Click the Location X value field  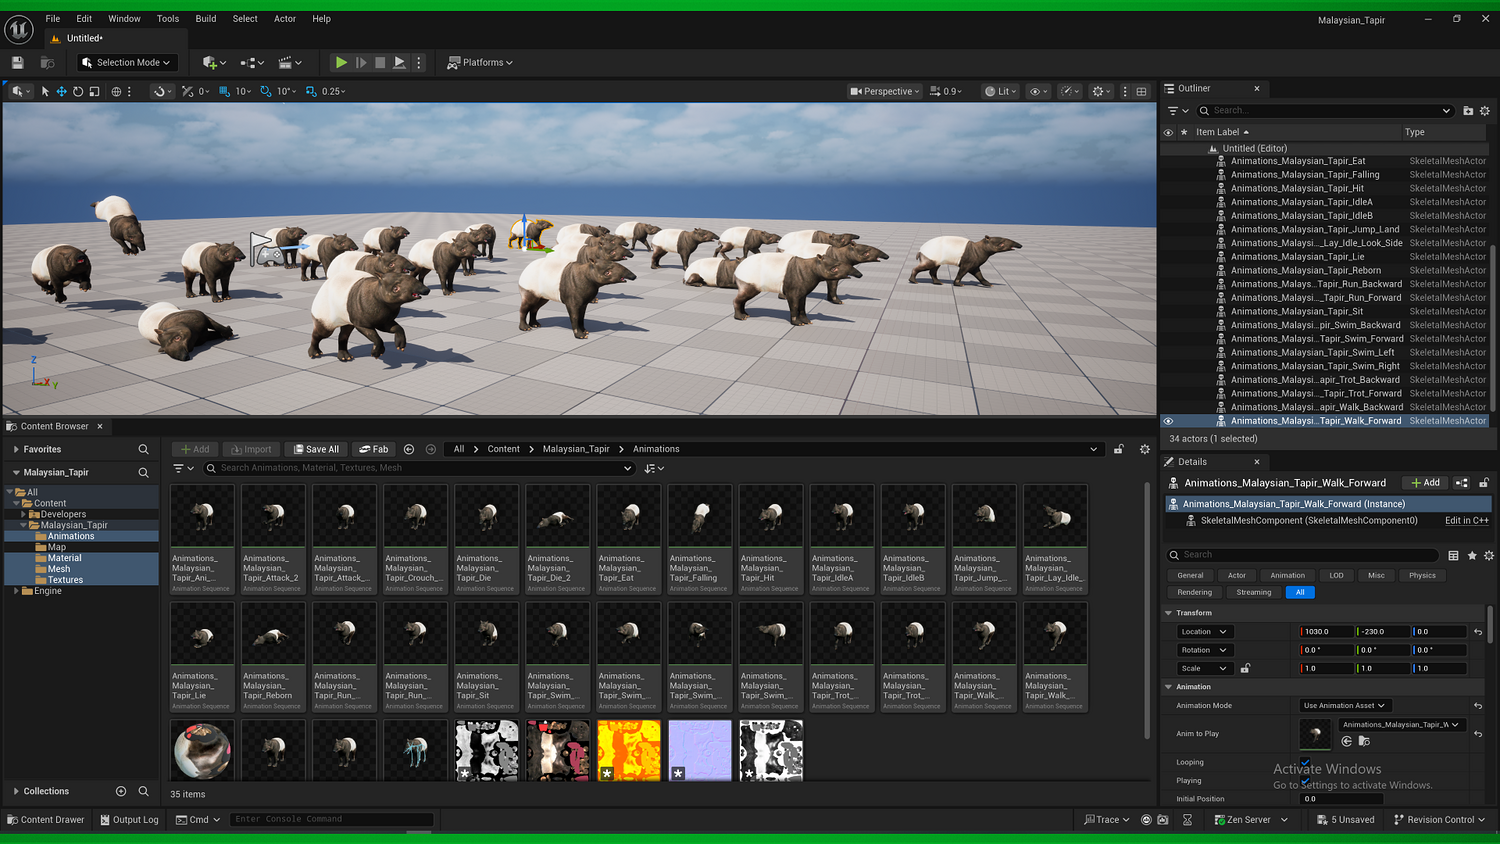tap(1326, 632)
